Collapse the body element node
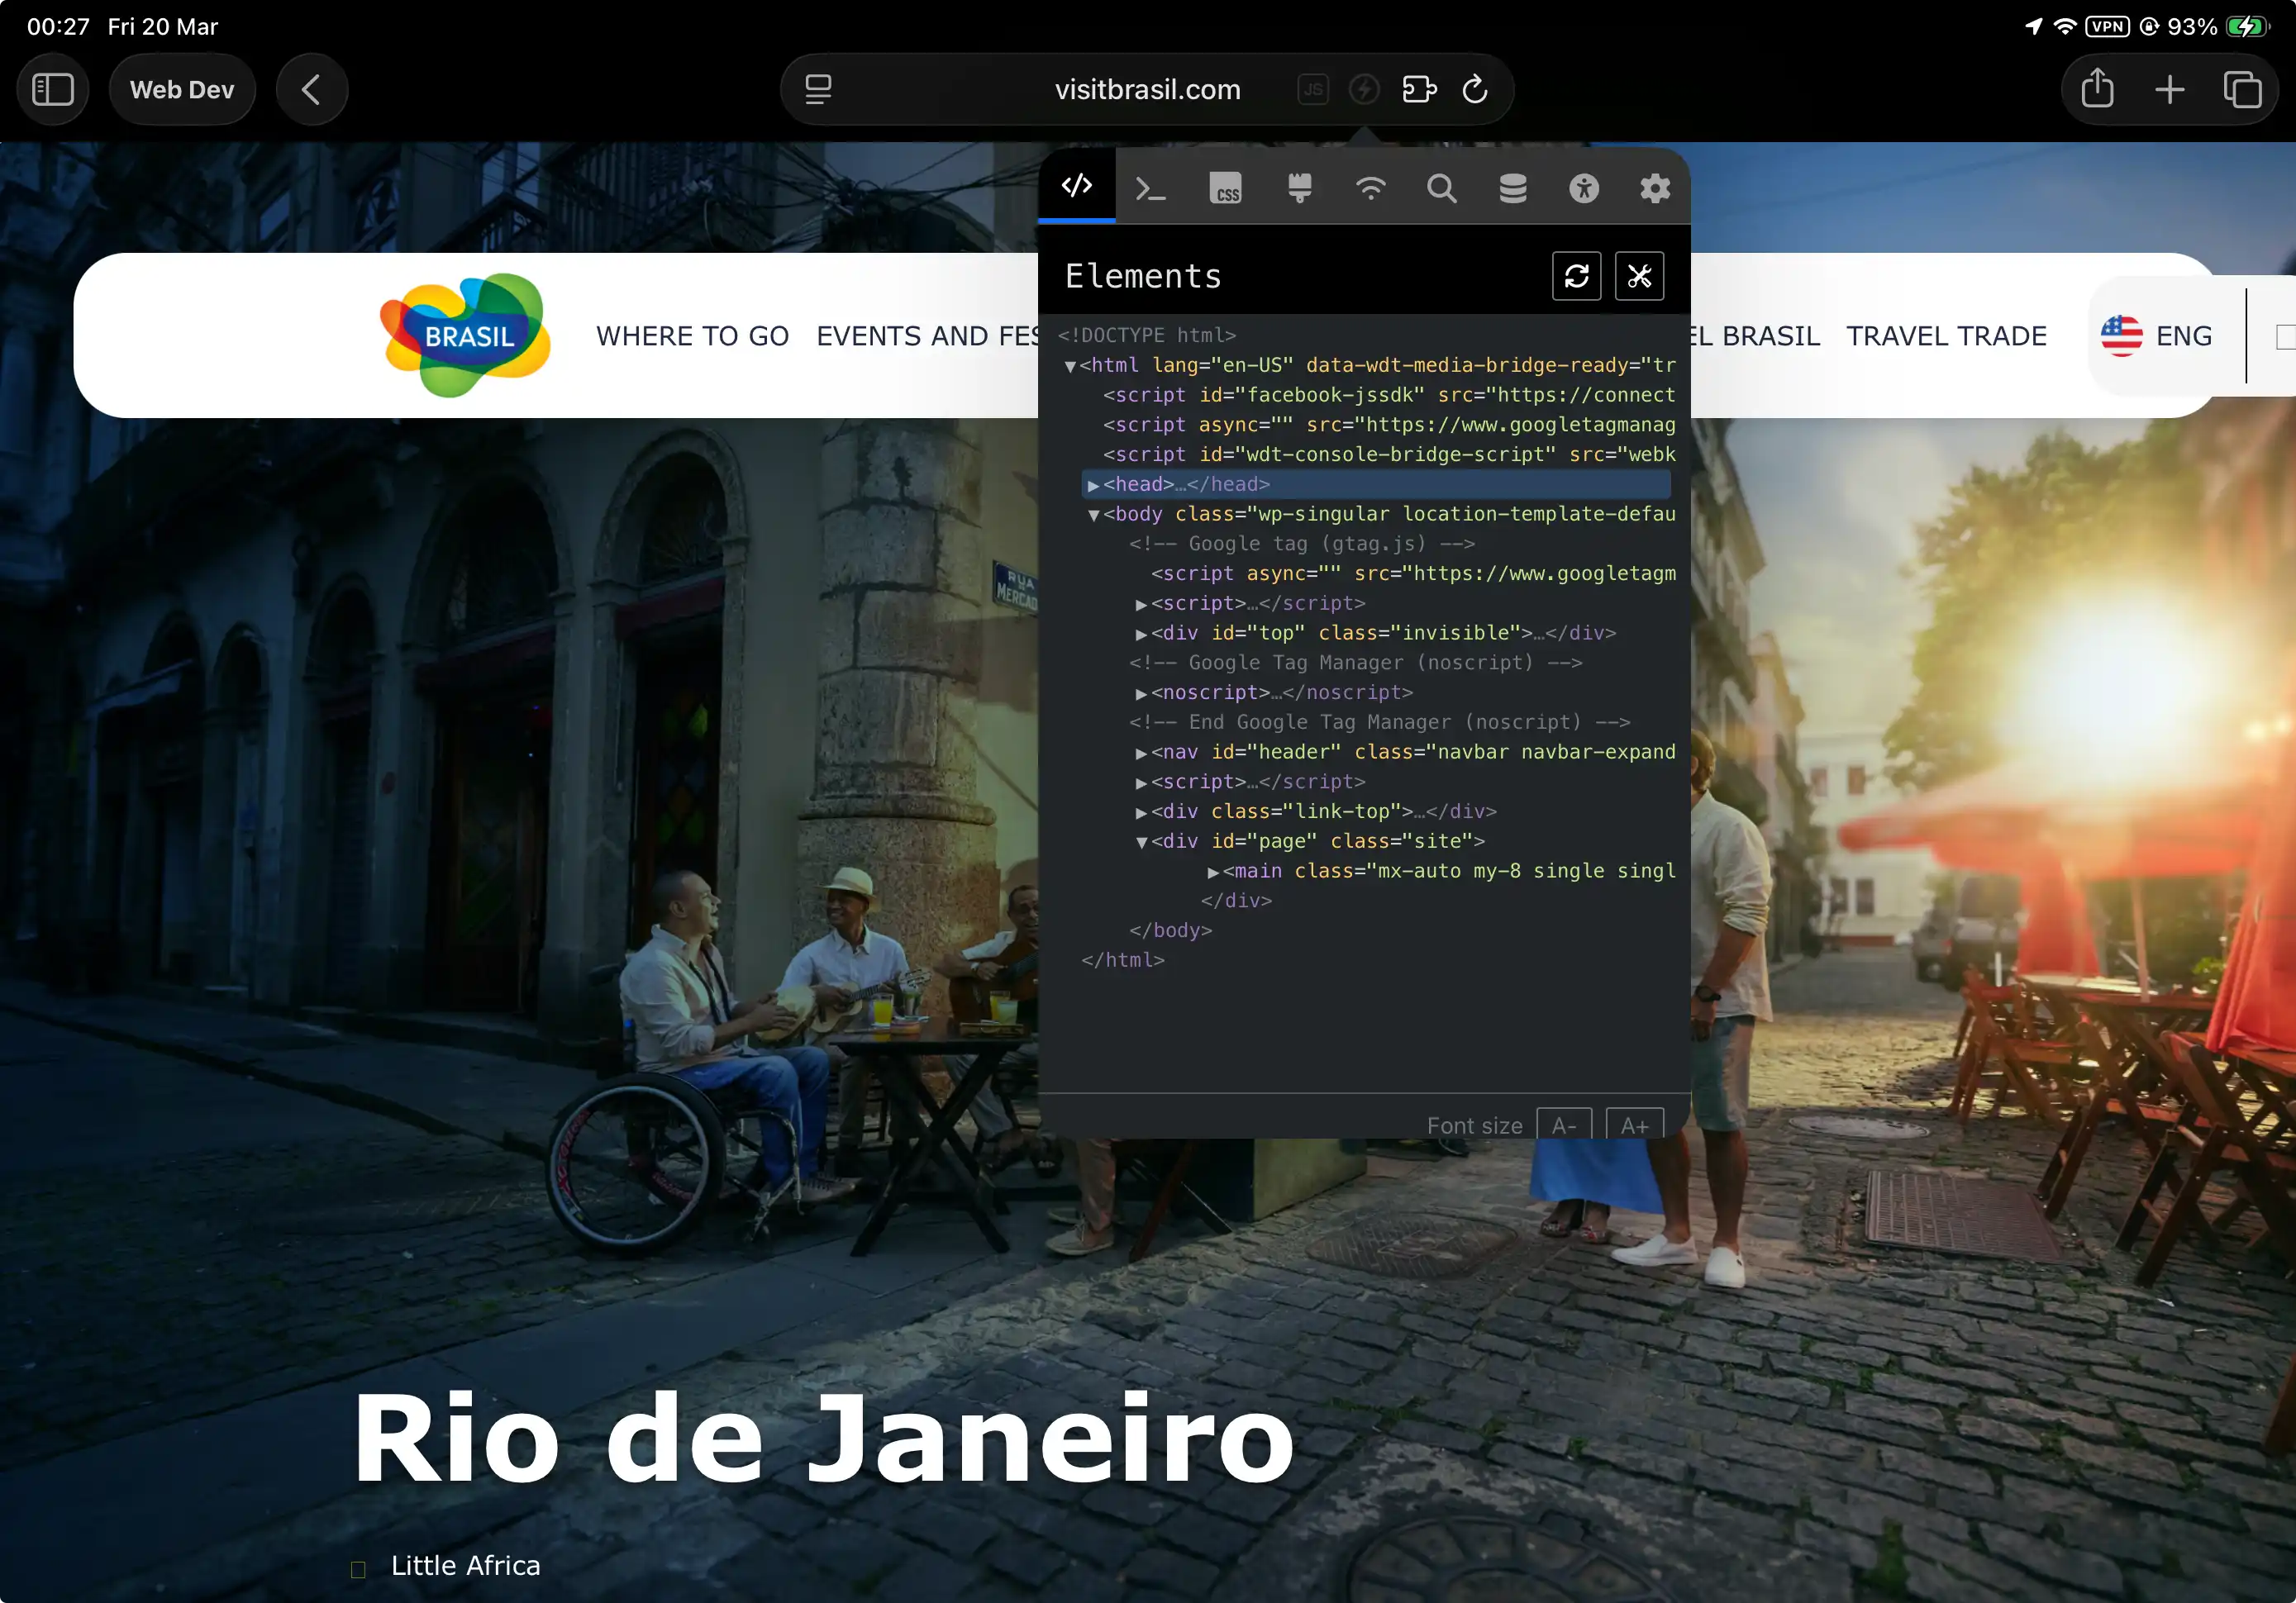Viewport: 2296px width, 1603px height. 1094,514
